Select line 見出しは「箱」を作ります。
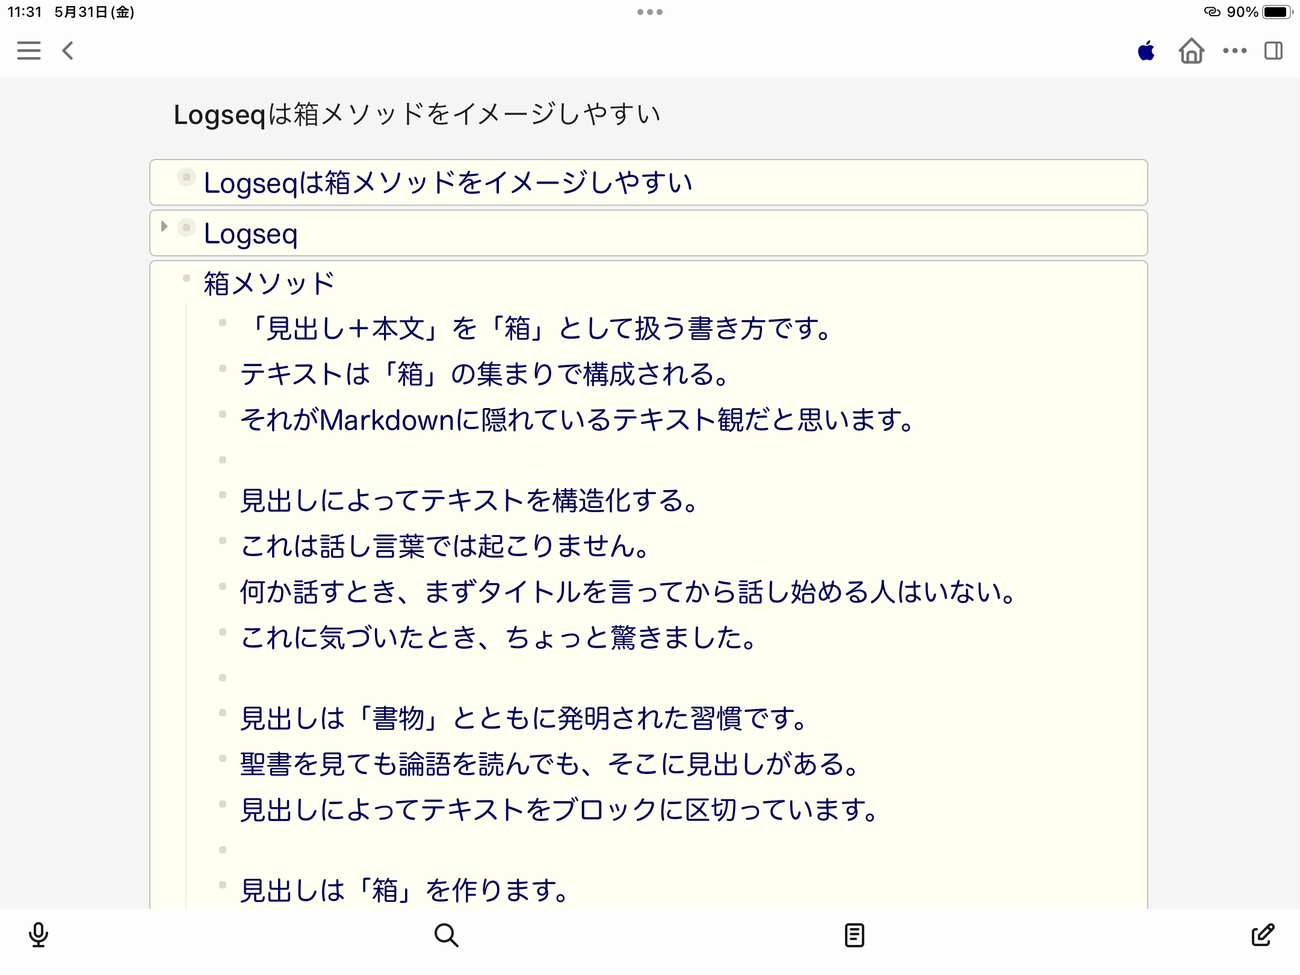Viewport: 1300px width, 975px height. 406,890
